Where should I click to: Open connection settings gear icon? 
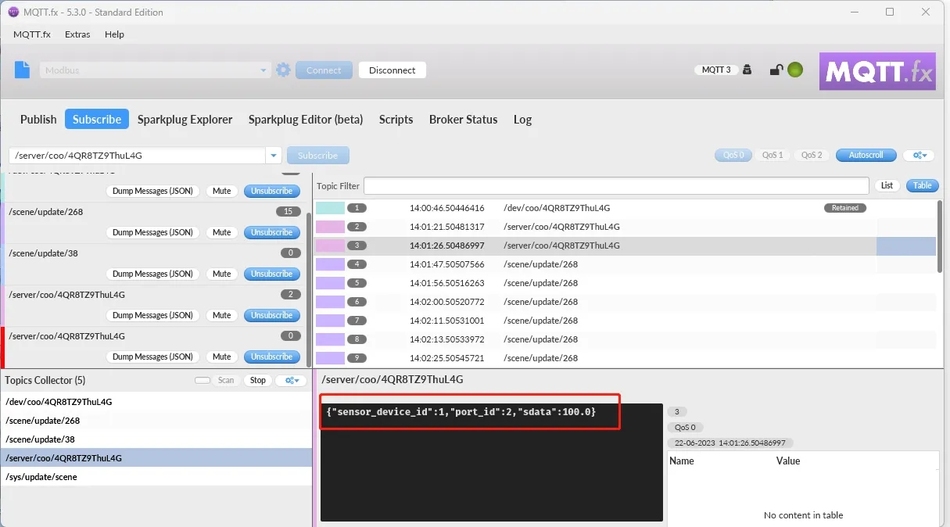click(283, 70)
